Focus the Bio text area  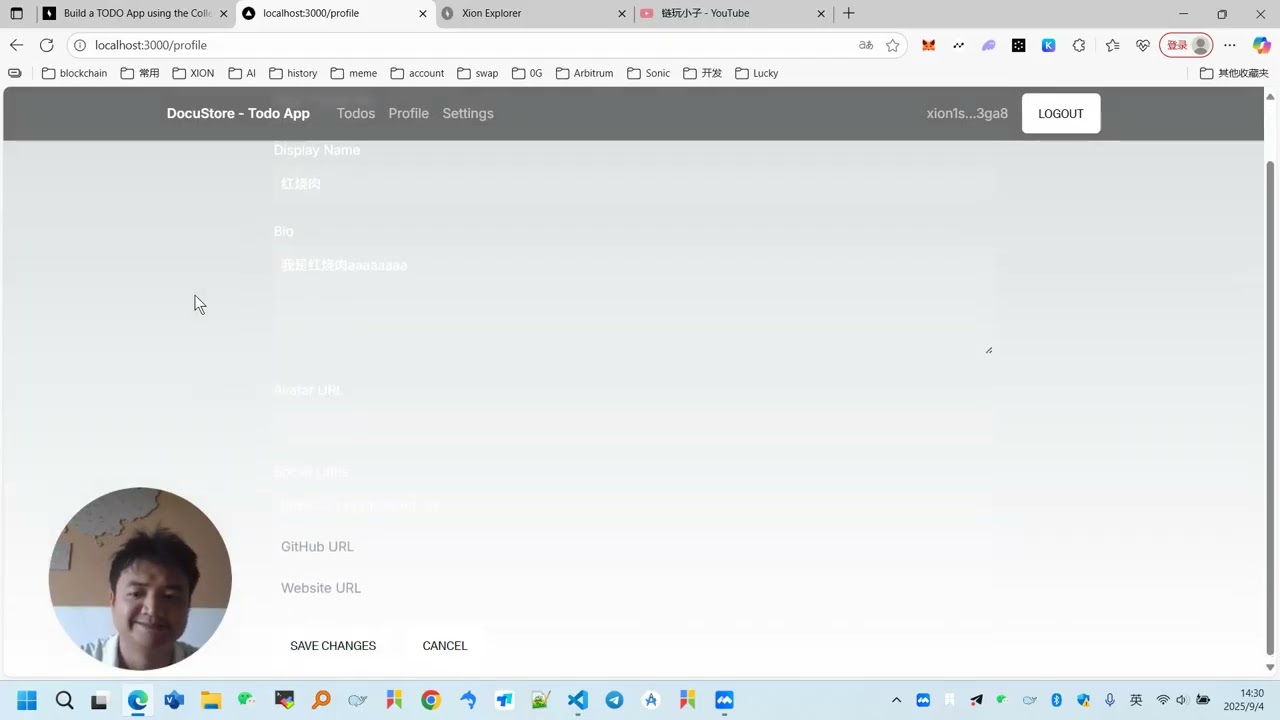(634, 302)
